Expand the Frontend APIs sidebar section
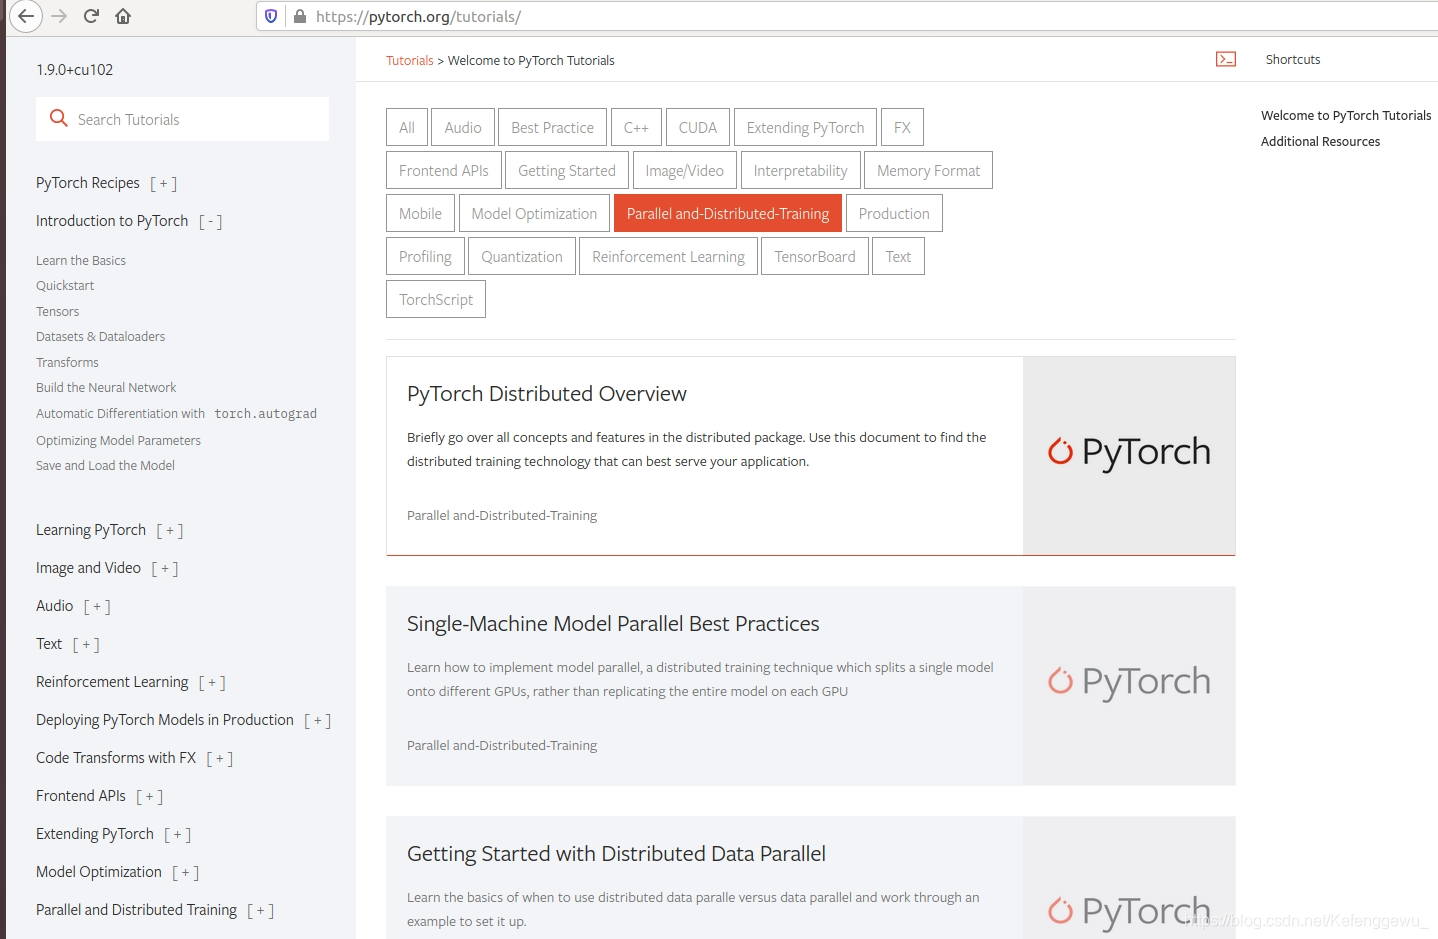Viewport: 1438px width, 939px height. pyautogui.click(x=149, y=797)
